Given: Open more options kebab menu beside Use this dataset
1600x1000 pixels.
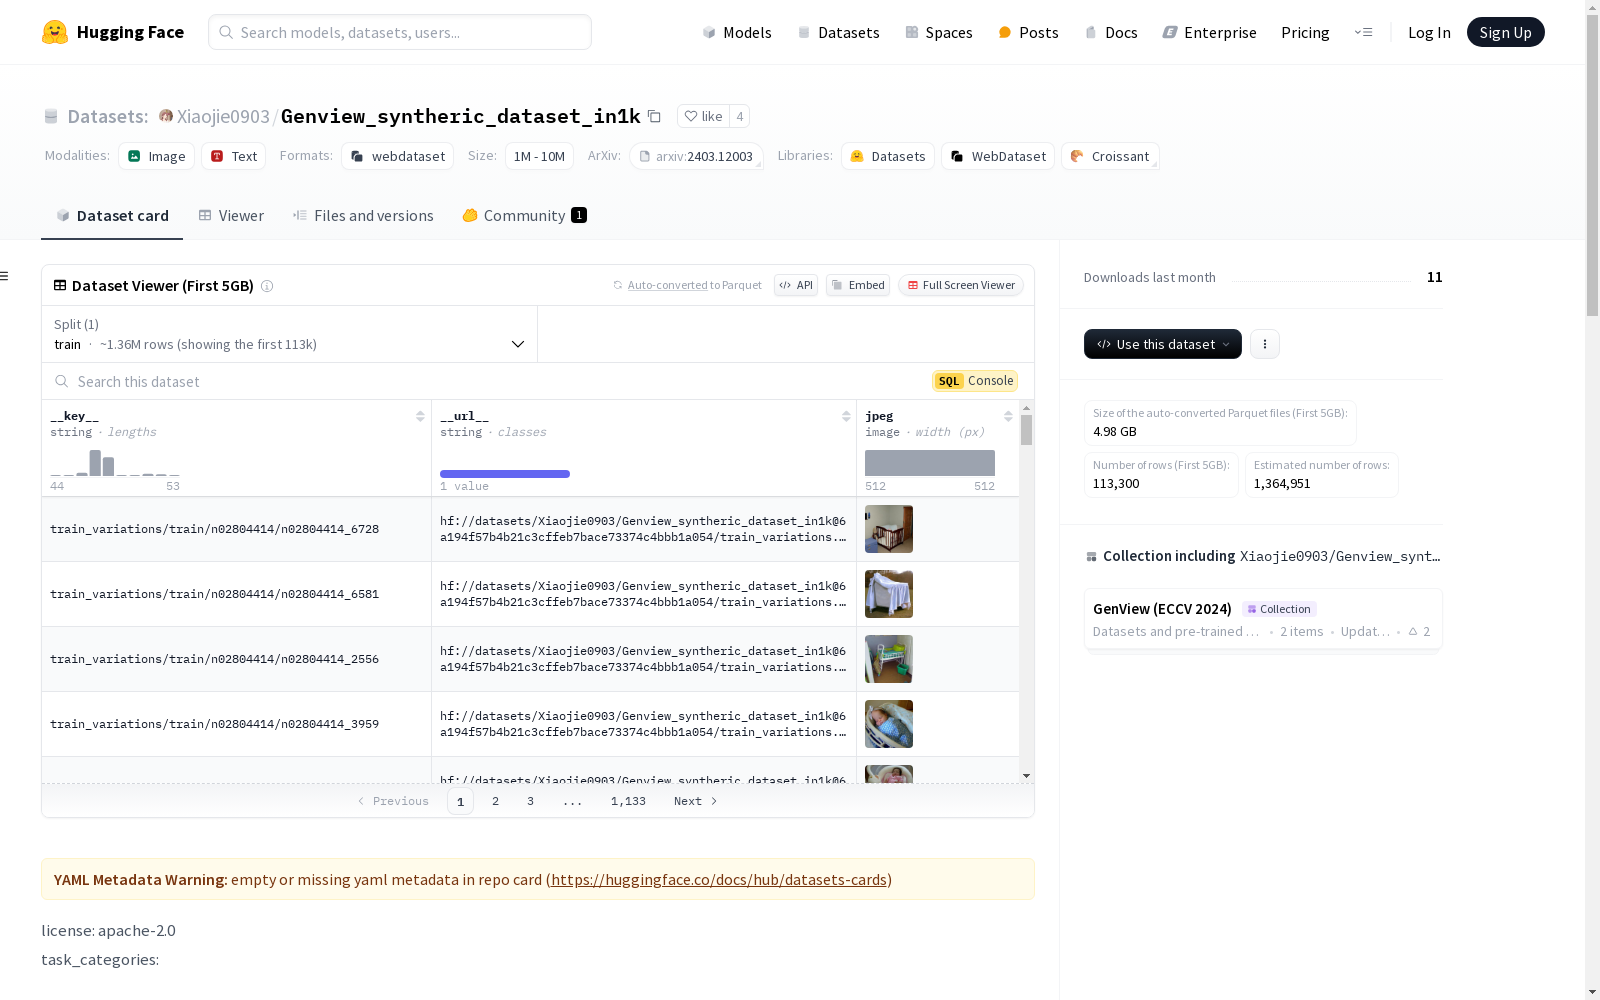Looking at the screenshot, I should [x=1265, y=344].
